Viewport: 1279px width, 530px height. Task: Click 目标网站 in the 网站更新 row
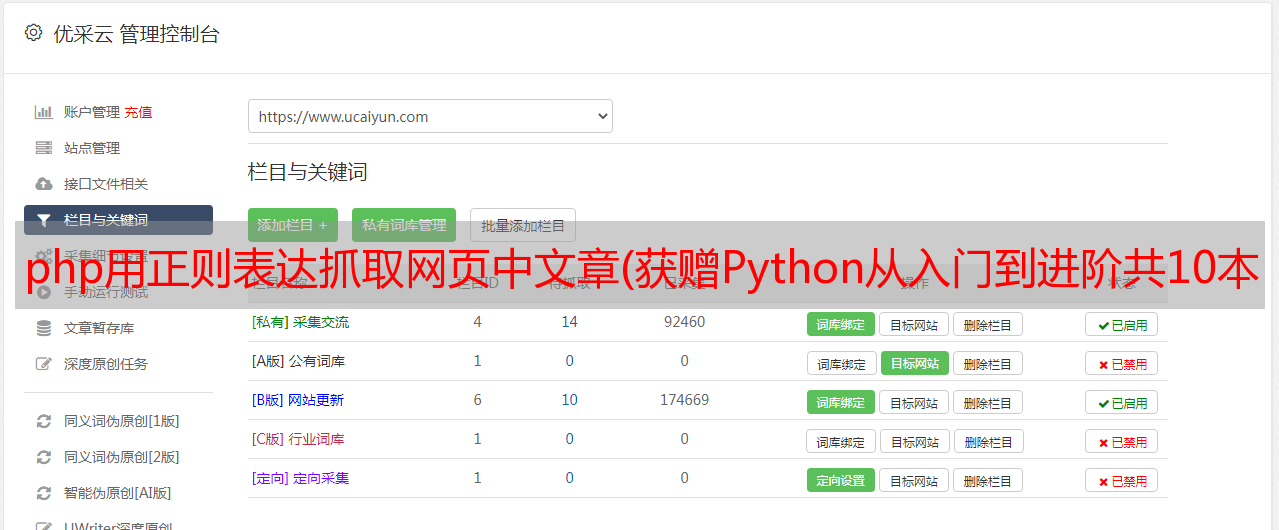click(x=914, y=402)
